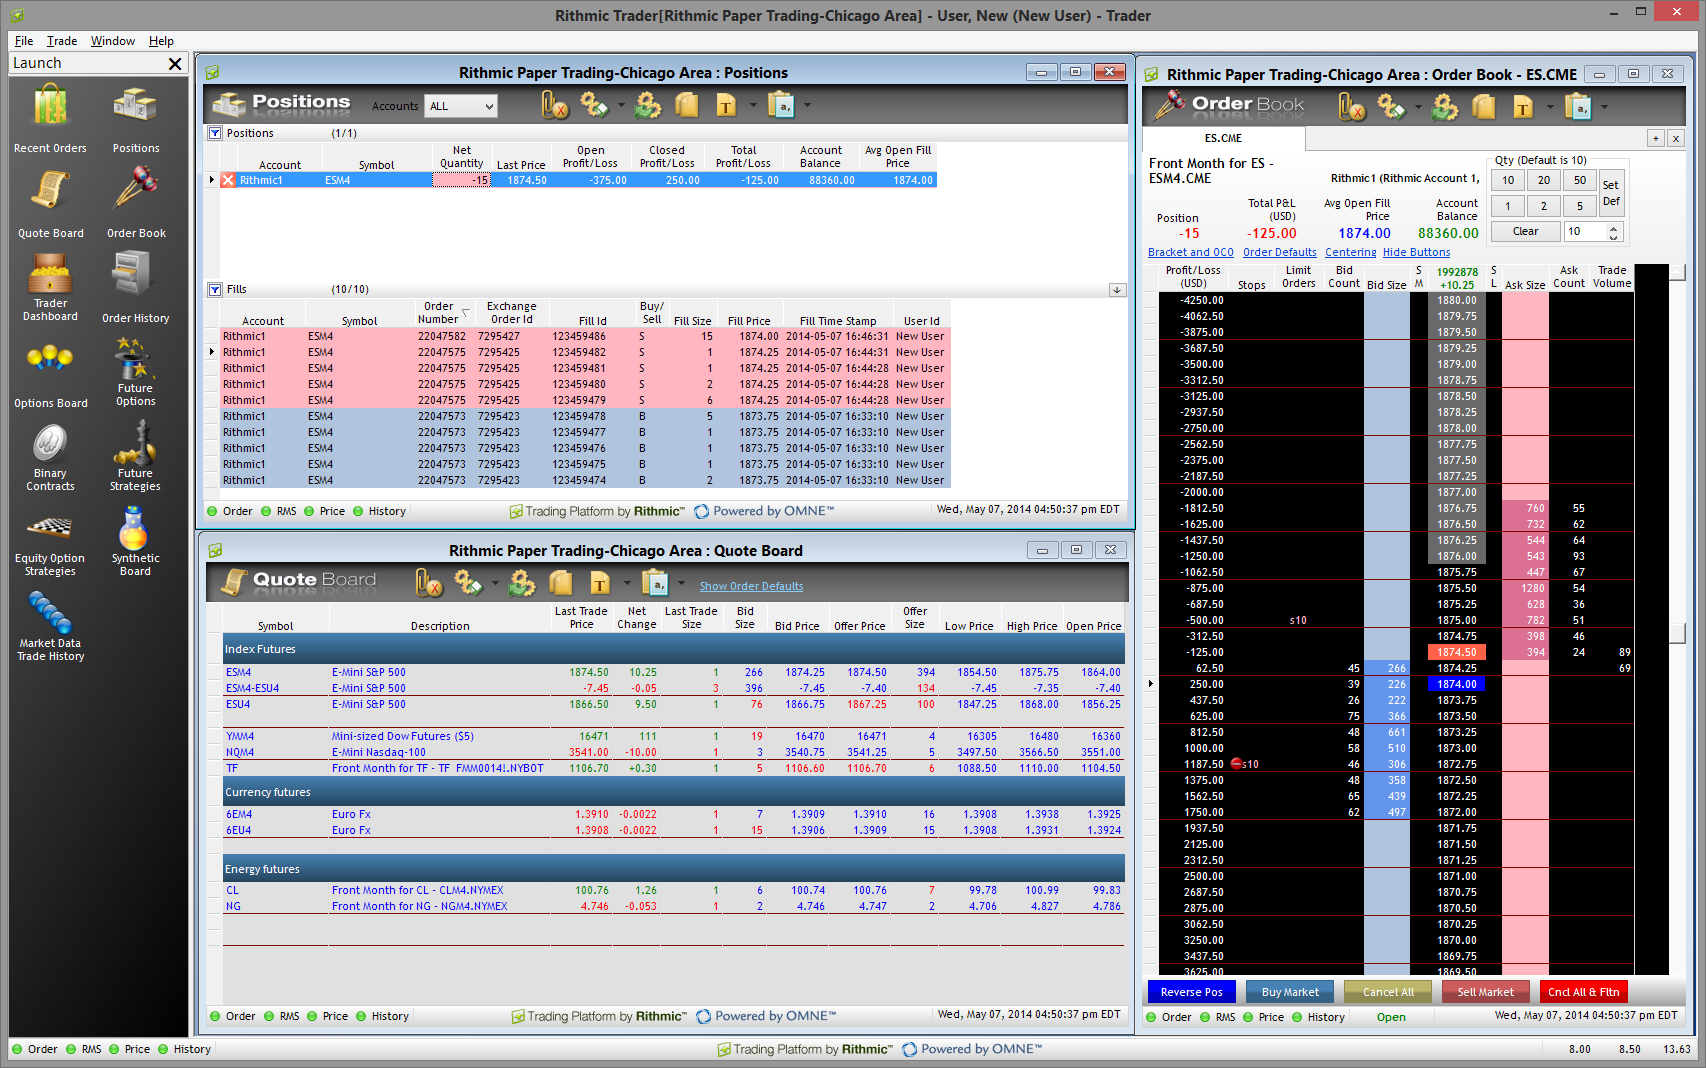Screen dimensions: 1706x1068
Task: Expand the Fills panel down arrow
Action: 1117,290
